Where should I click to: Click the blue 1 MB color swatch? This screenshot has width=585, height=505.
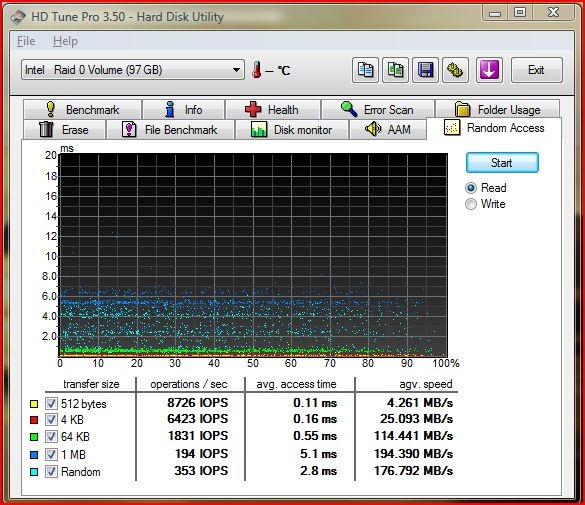tap(34, 455)
